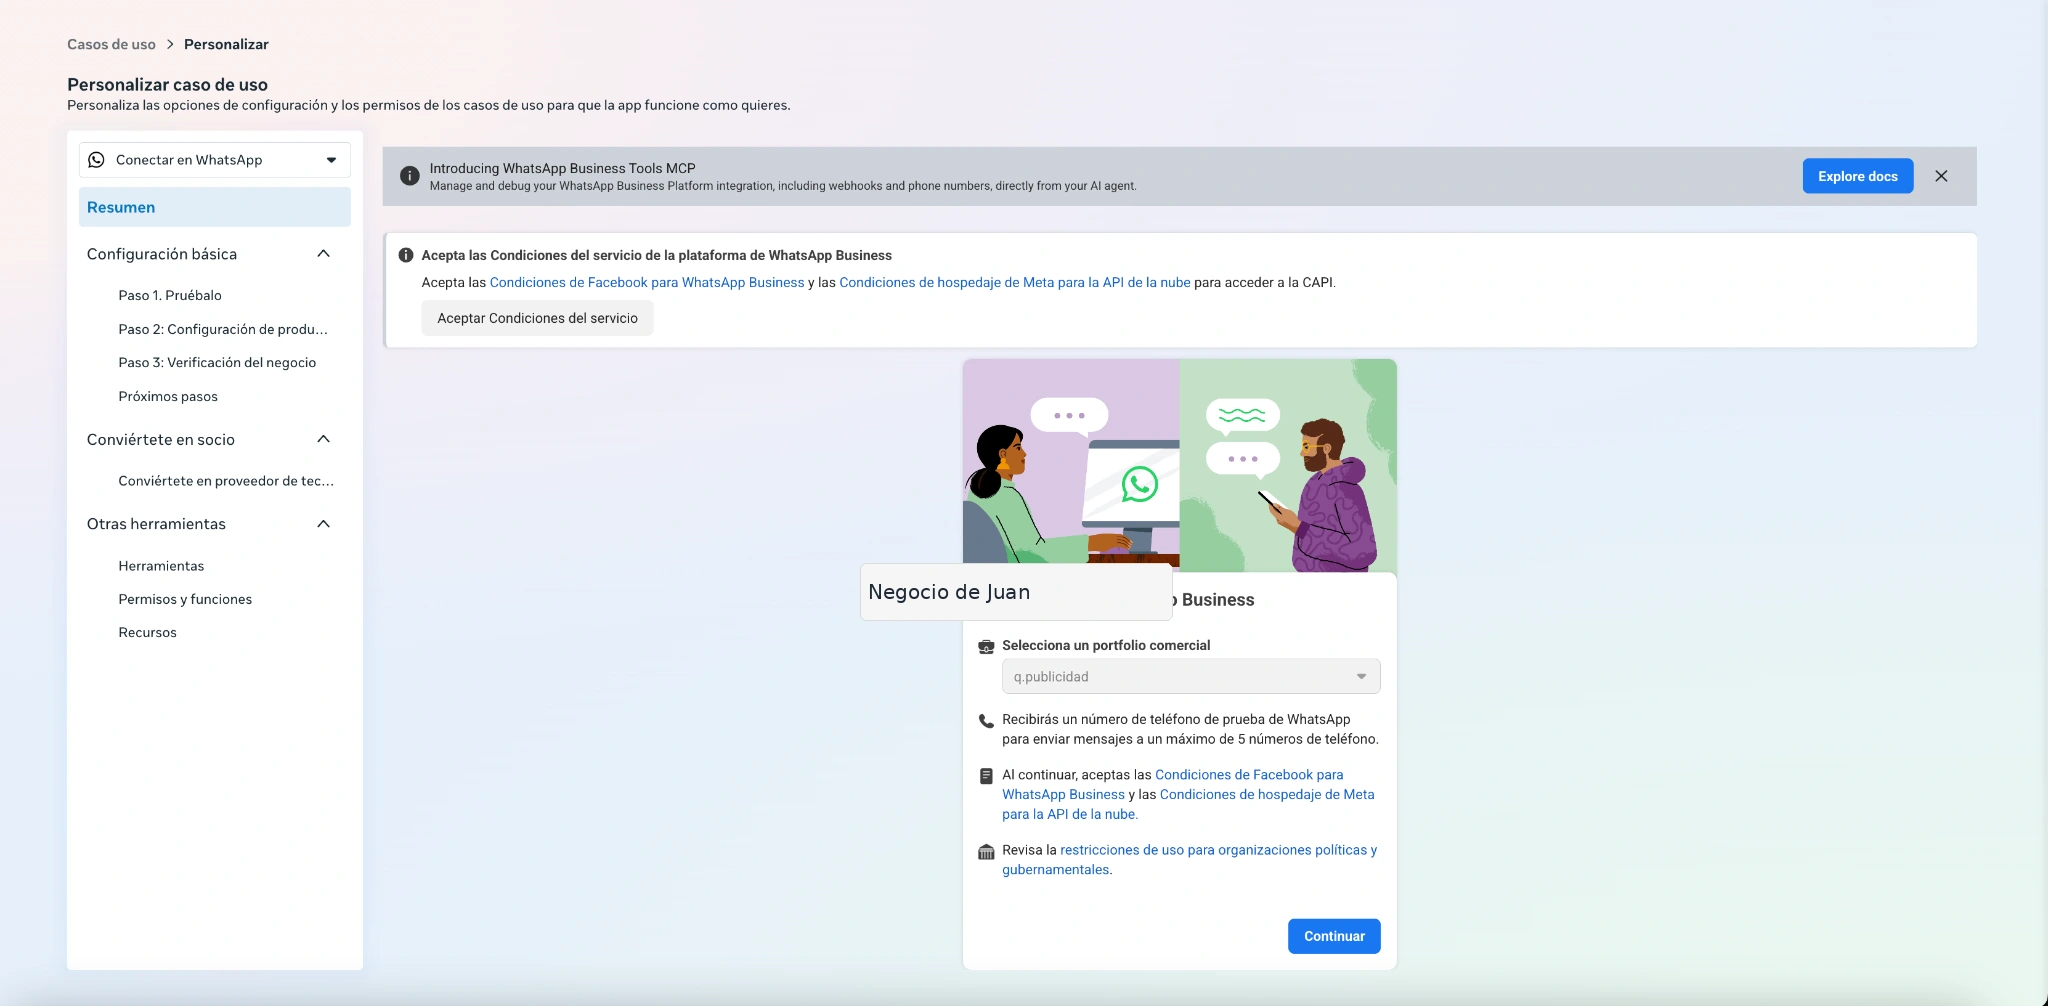Dismiss the WhatsApp Business Tools MCP banner
Viewport: 2048px width, 1006px height.
click(x=1941, y=176)
